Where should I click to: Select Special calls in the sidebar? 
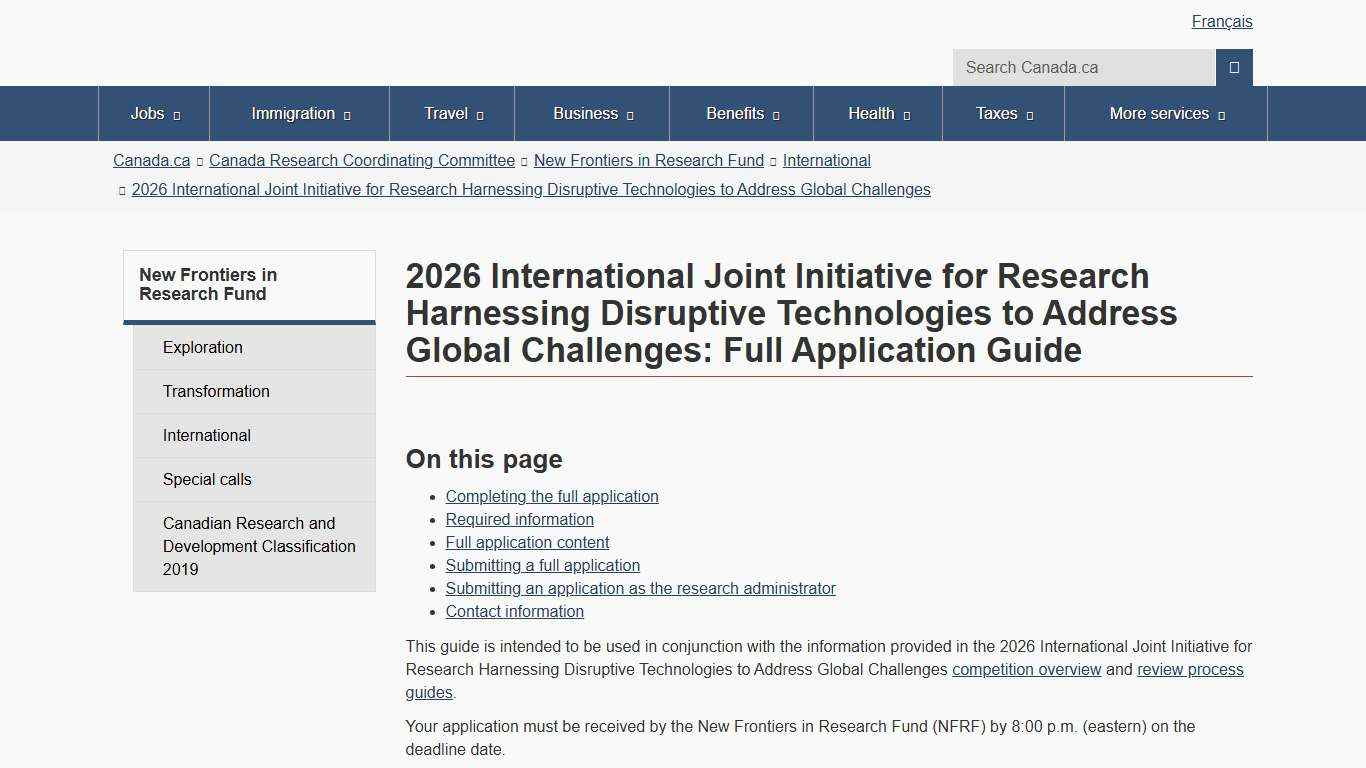(x=207, y=479)
